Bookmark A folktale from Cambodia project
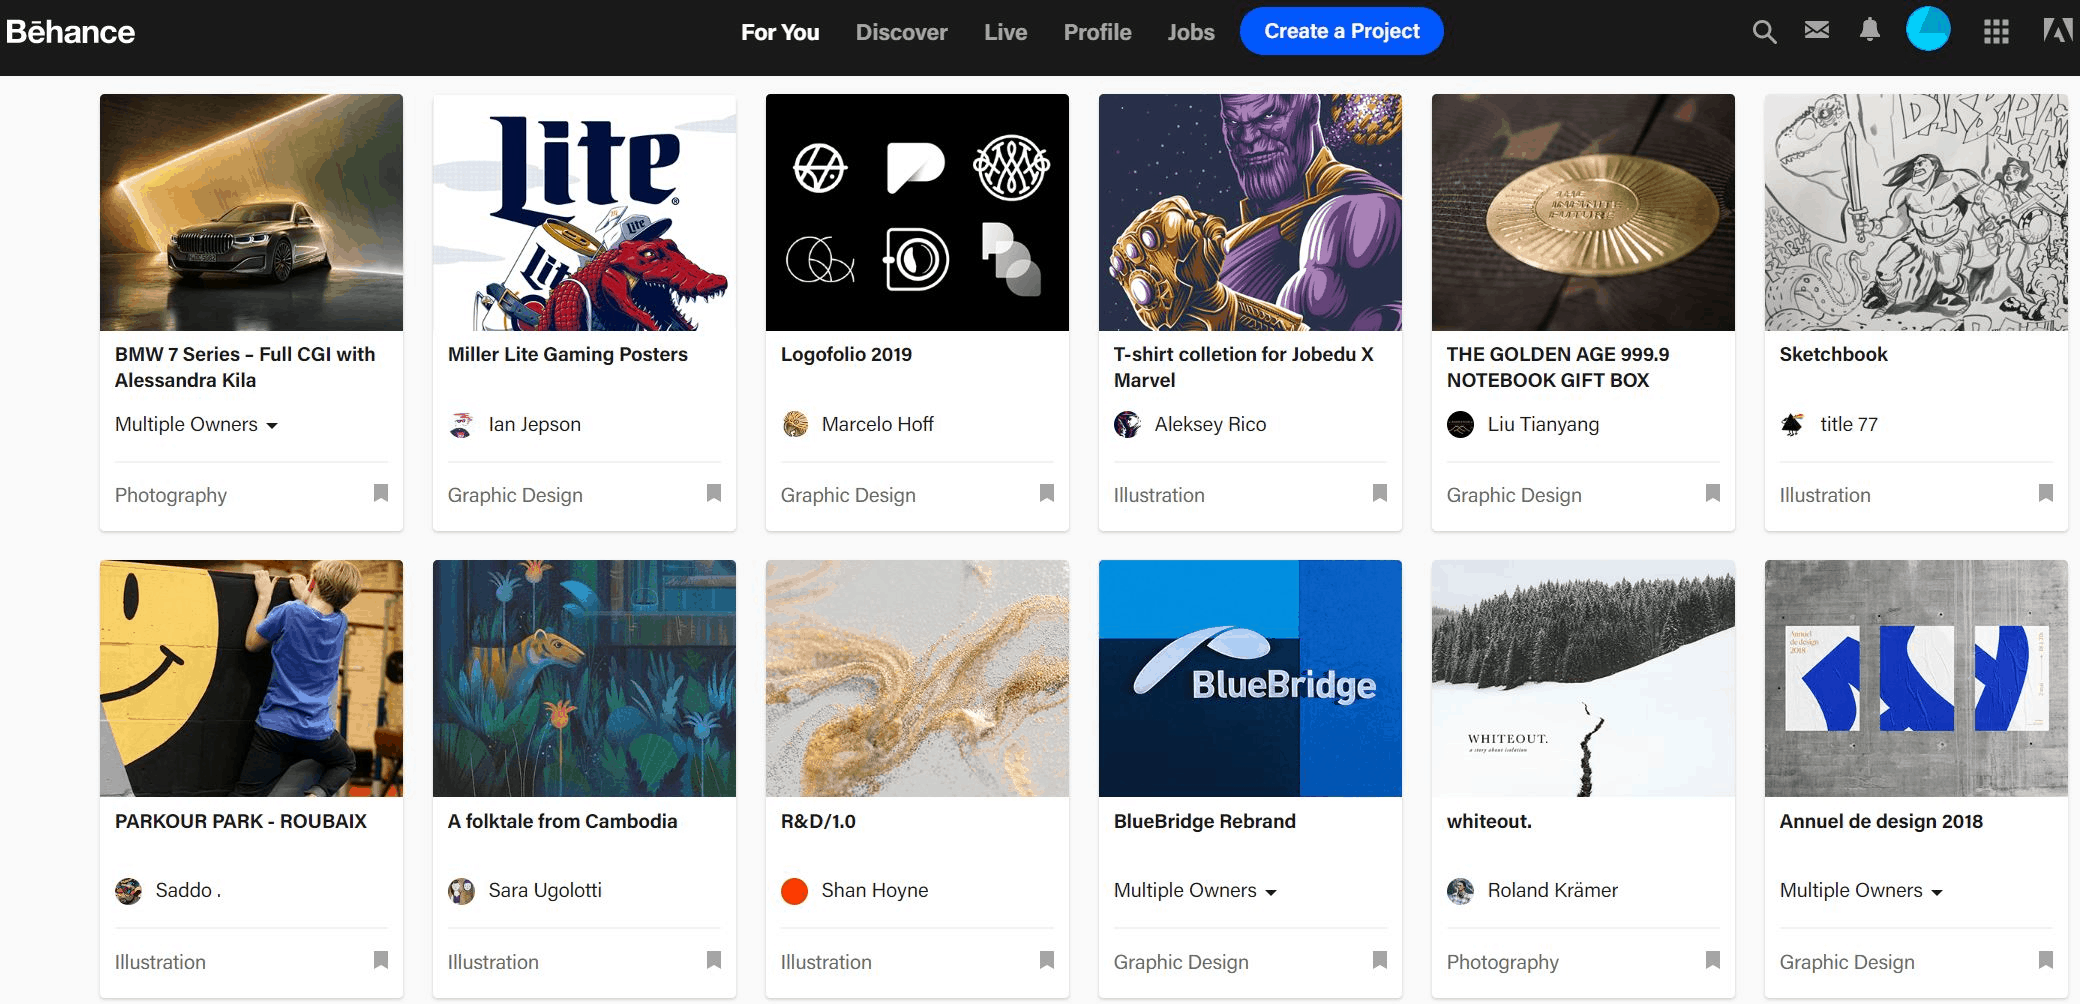This screenshot has height=1004, width=2080. [x=714, y=960]
